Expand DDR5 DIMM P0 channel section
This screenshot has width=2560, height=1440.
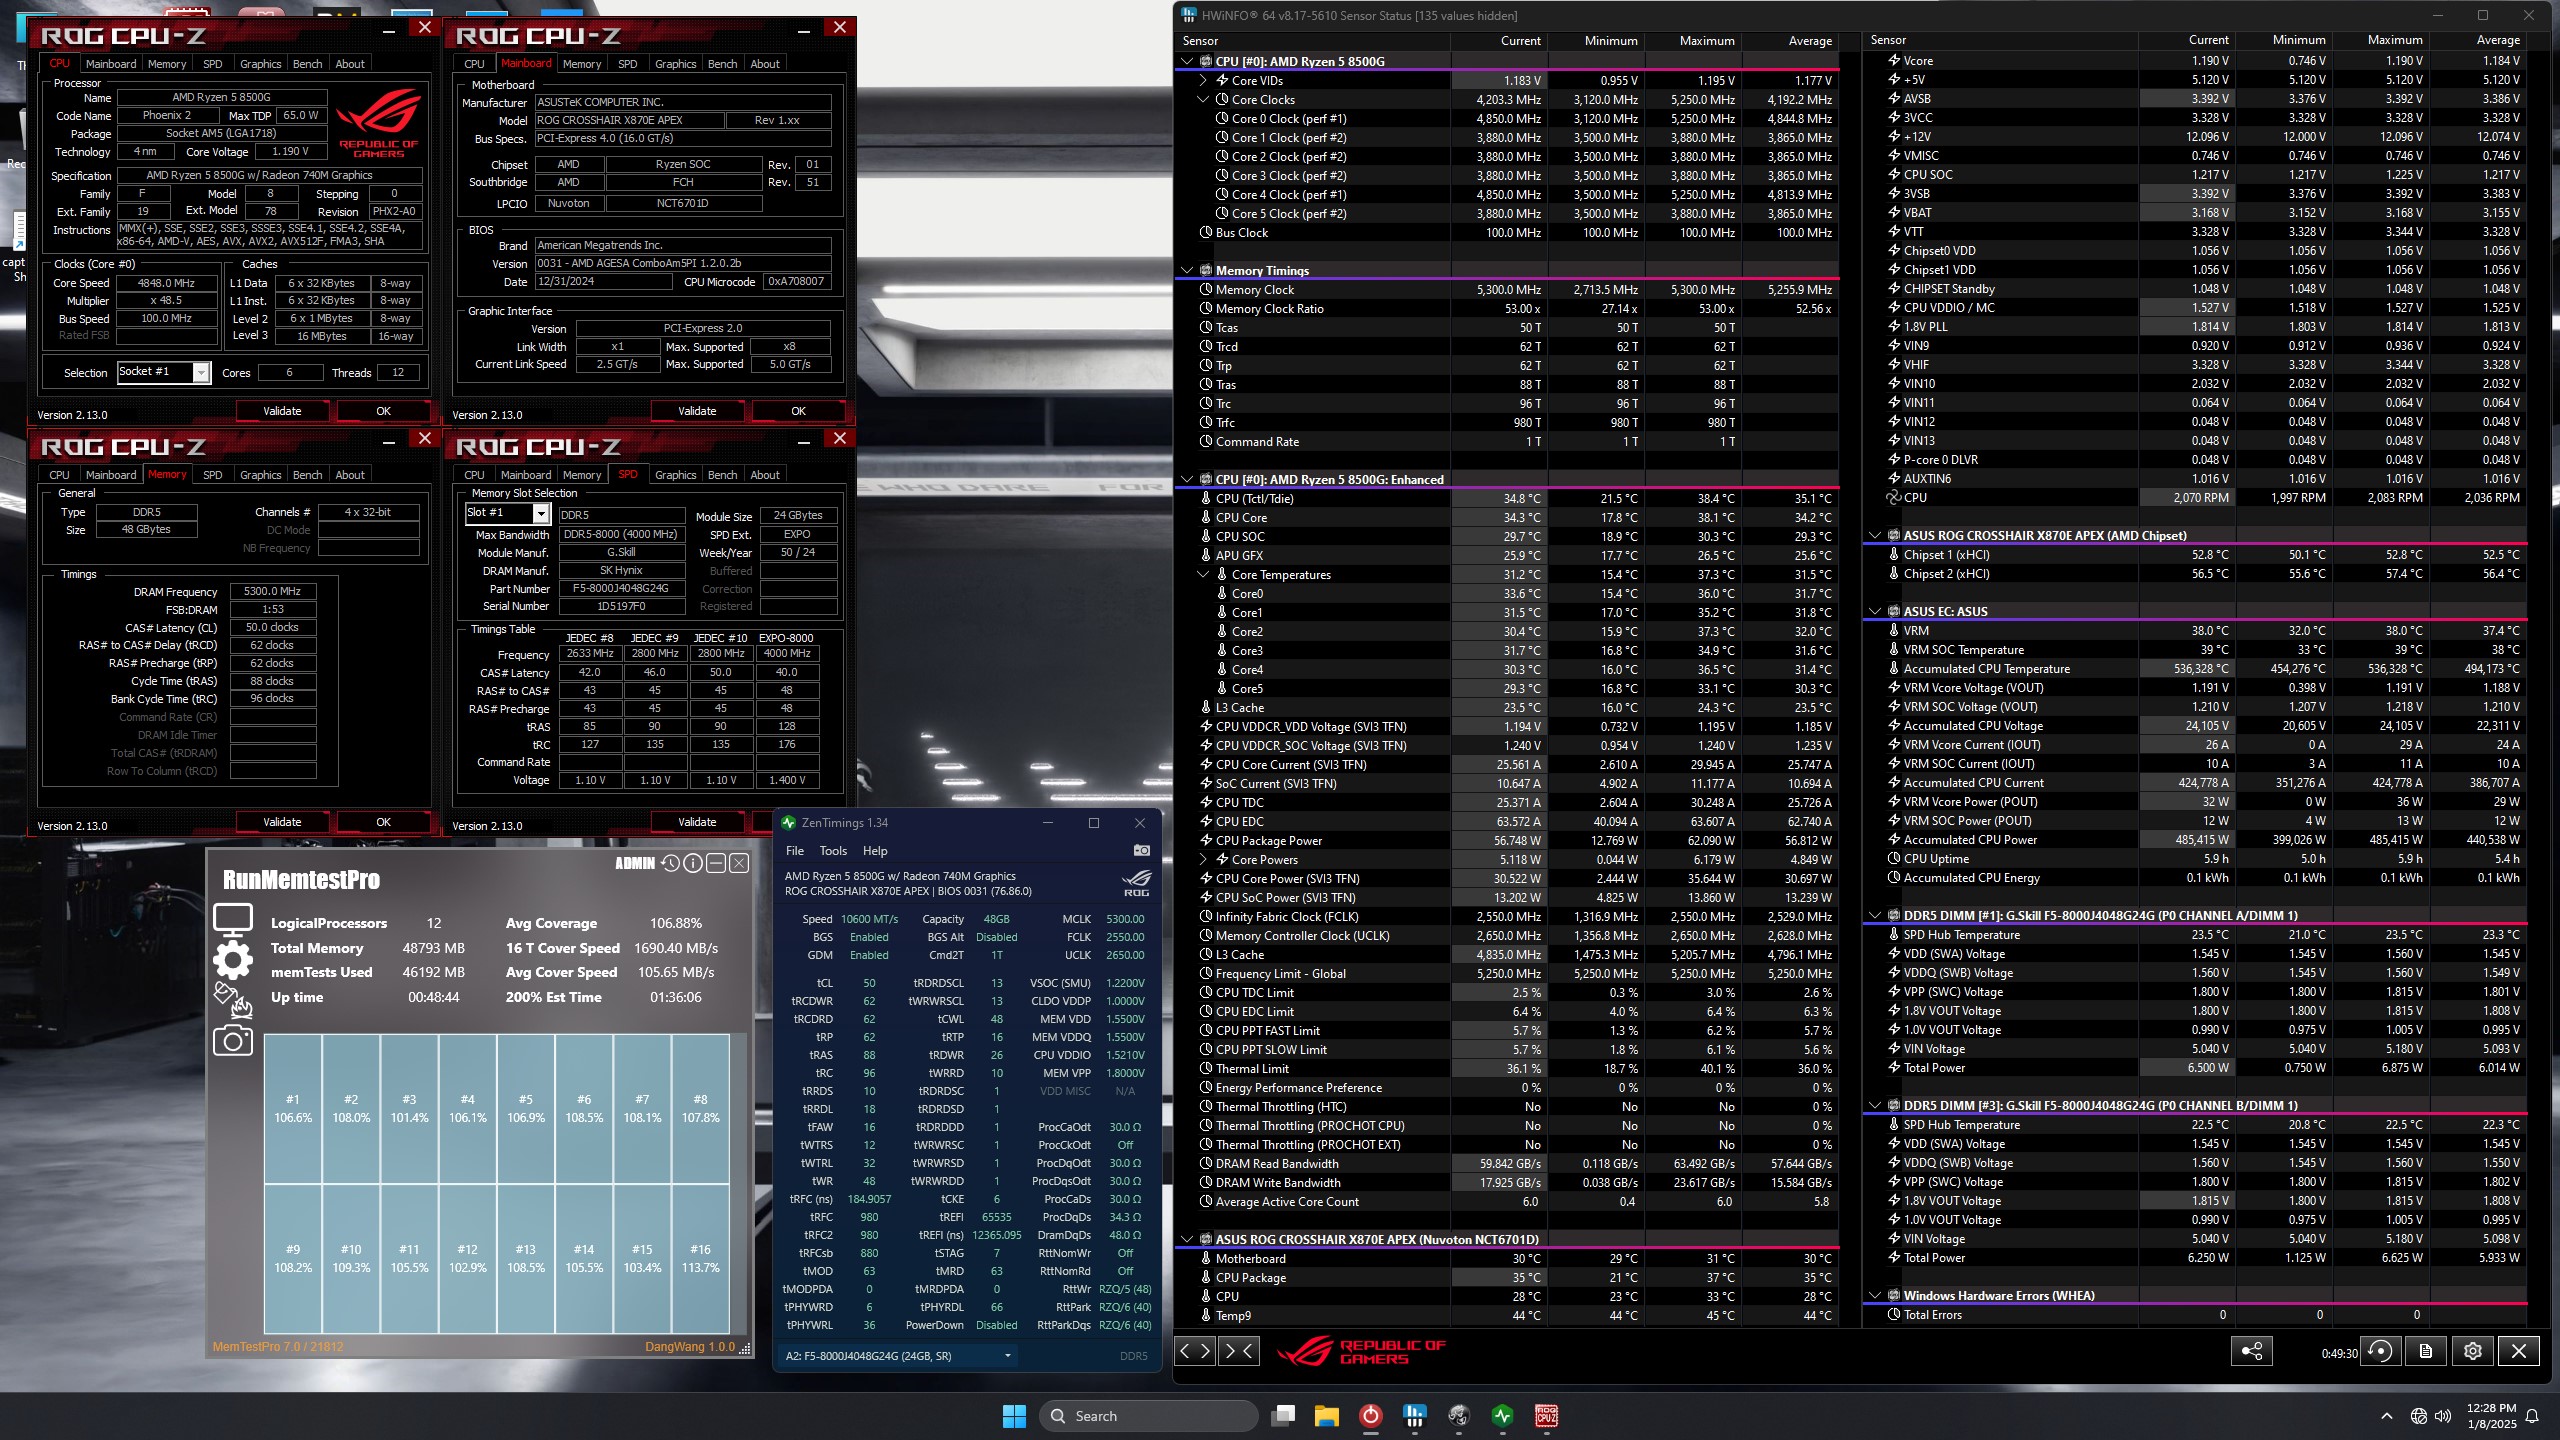(x=1873, y=914)
